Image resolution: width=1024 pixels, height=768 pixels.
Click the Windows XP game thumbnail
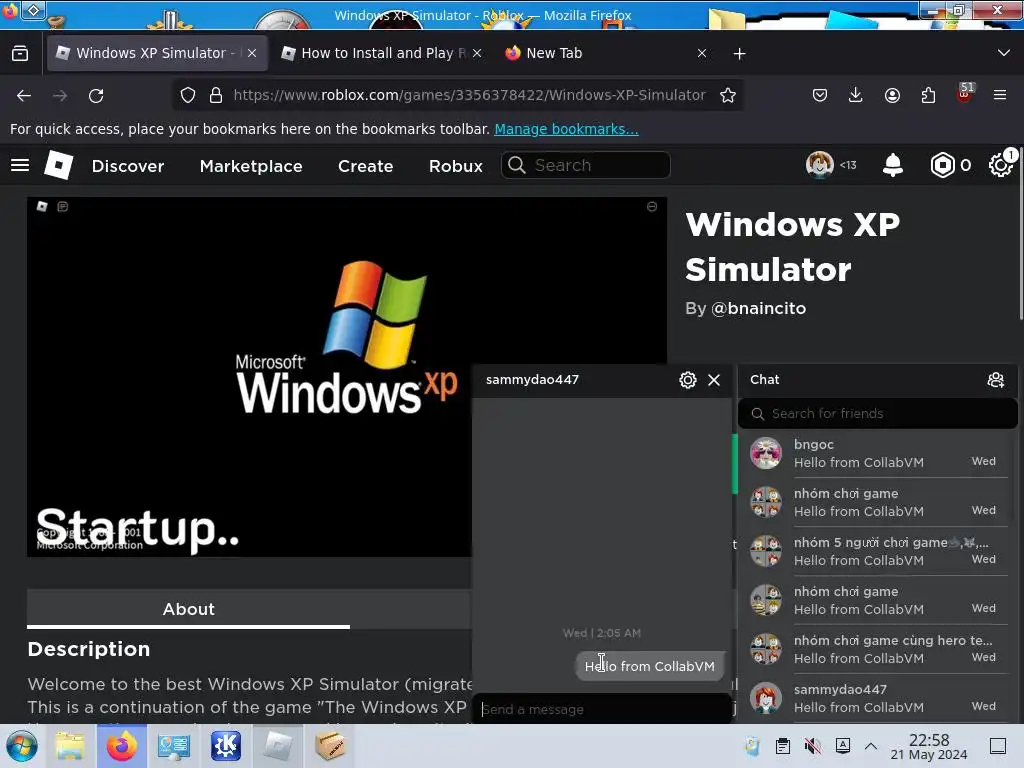pyautogui.click(x=347, y=377)
